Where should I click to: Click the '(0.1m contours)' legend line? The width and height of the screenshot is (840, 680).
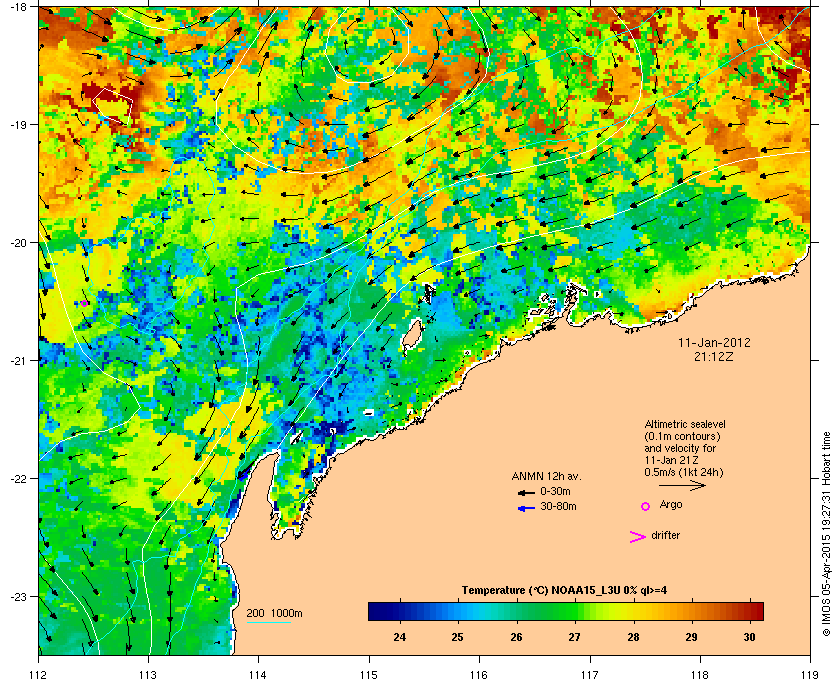(x=682, y=436)
